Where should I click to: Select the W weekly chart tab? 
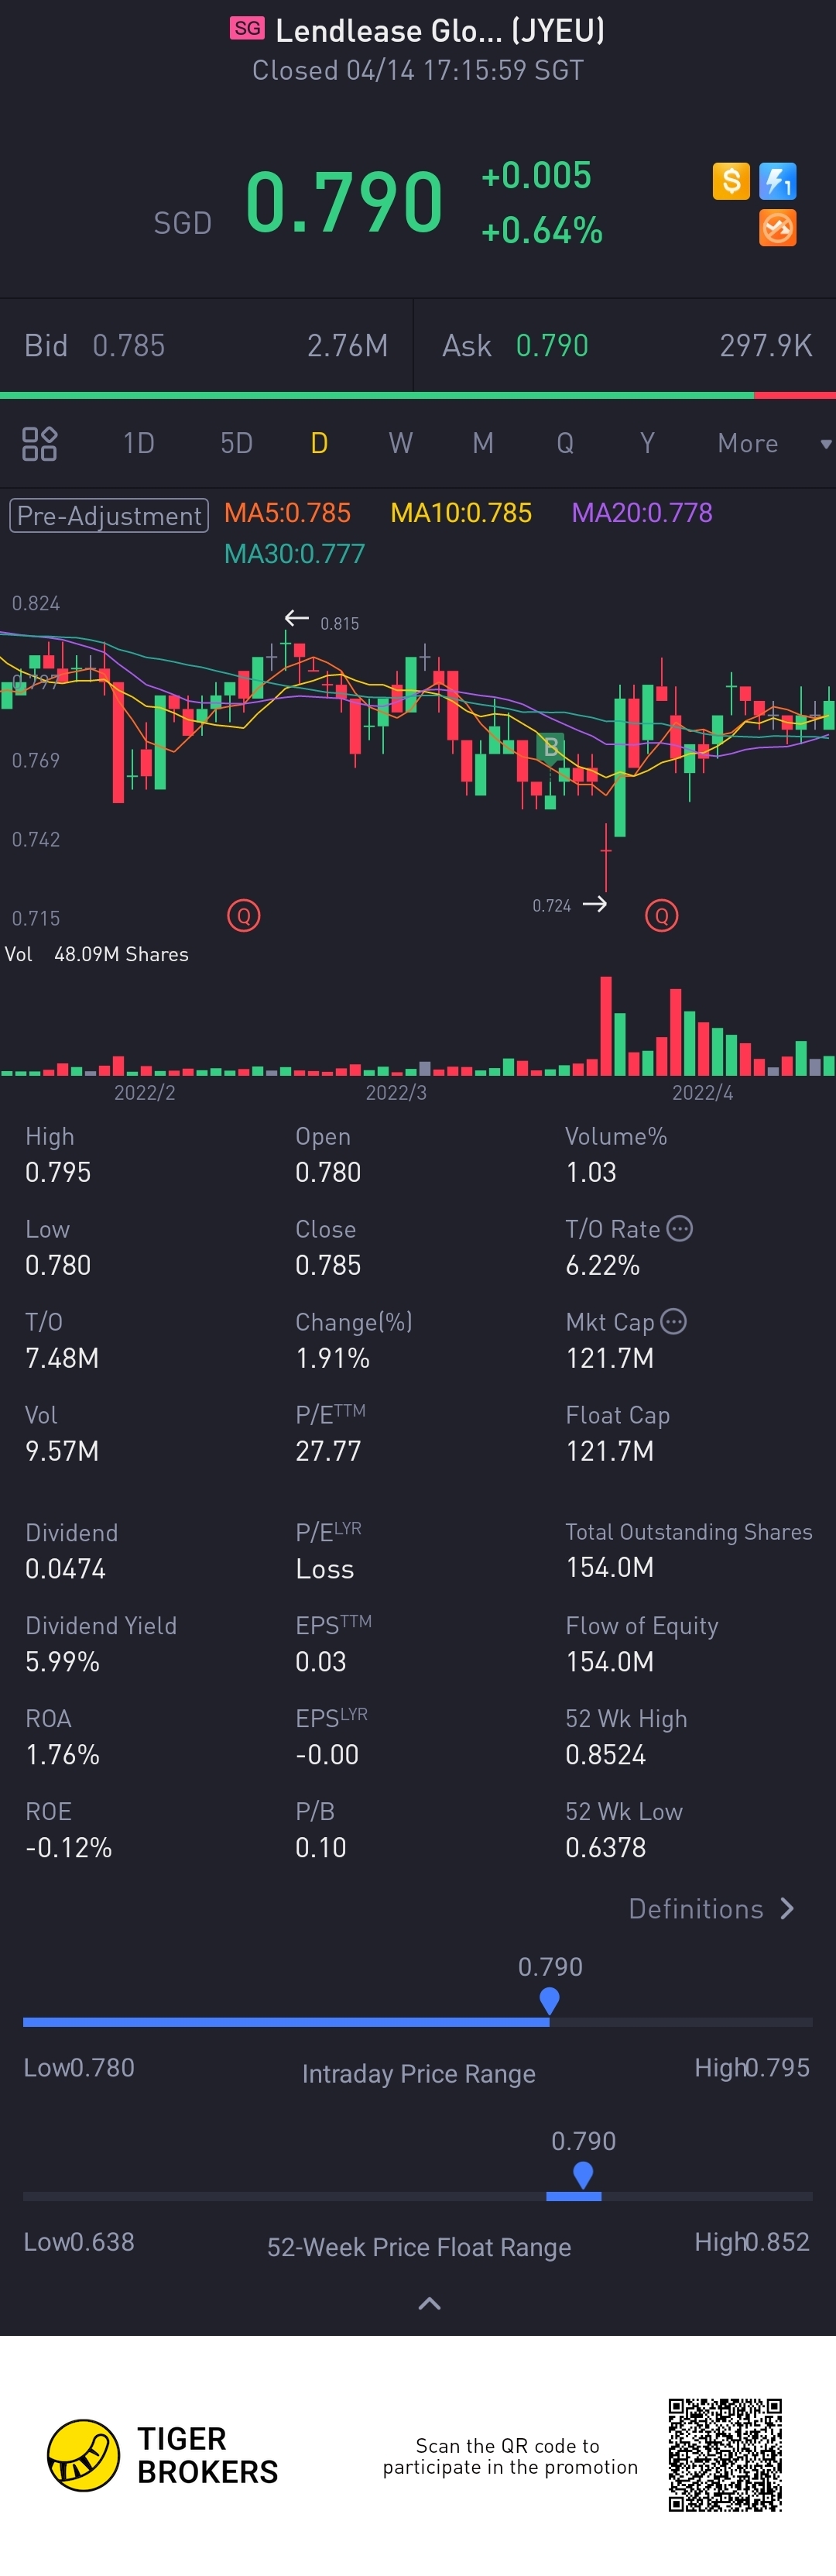(401, 443)
